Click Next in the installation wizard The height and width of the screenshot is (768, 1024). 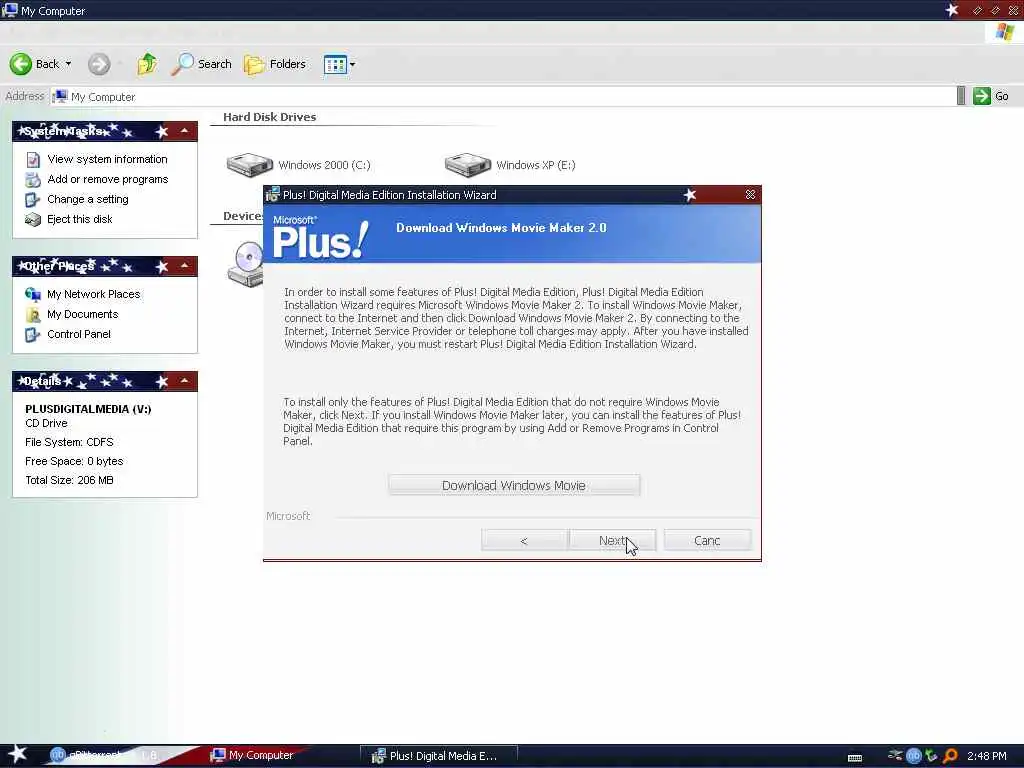(x=613, y=541)
